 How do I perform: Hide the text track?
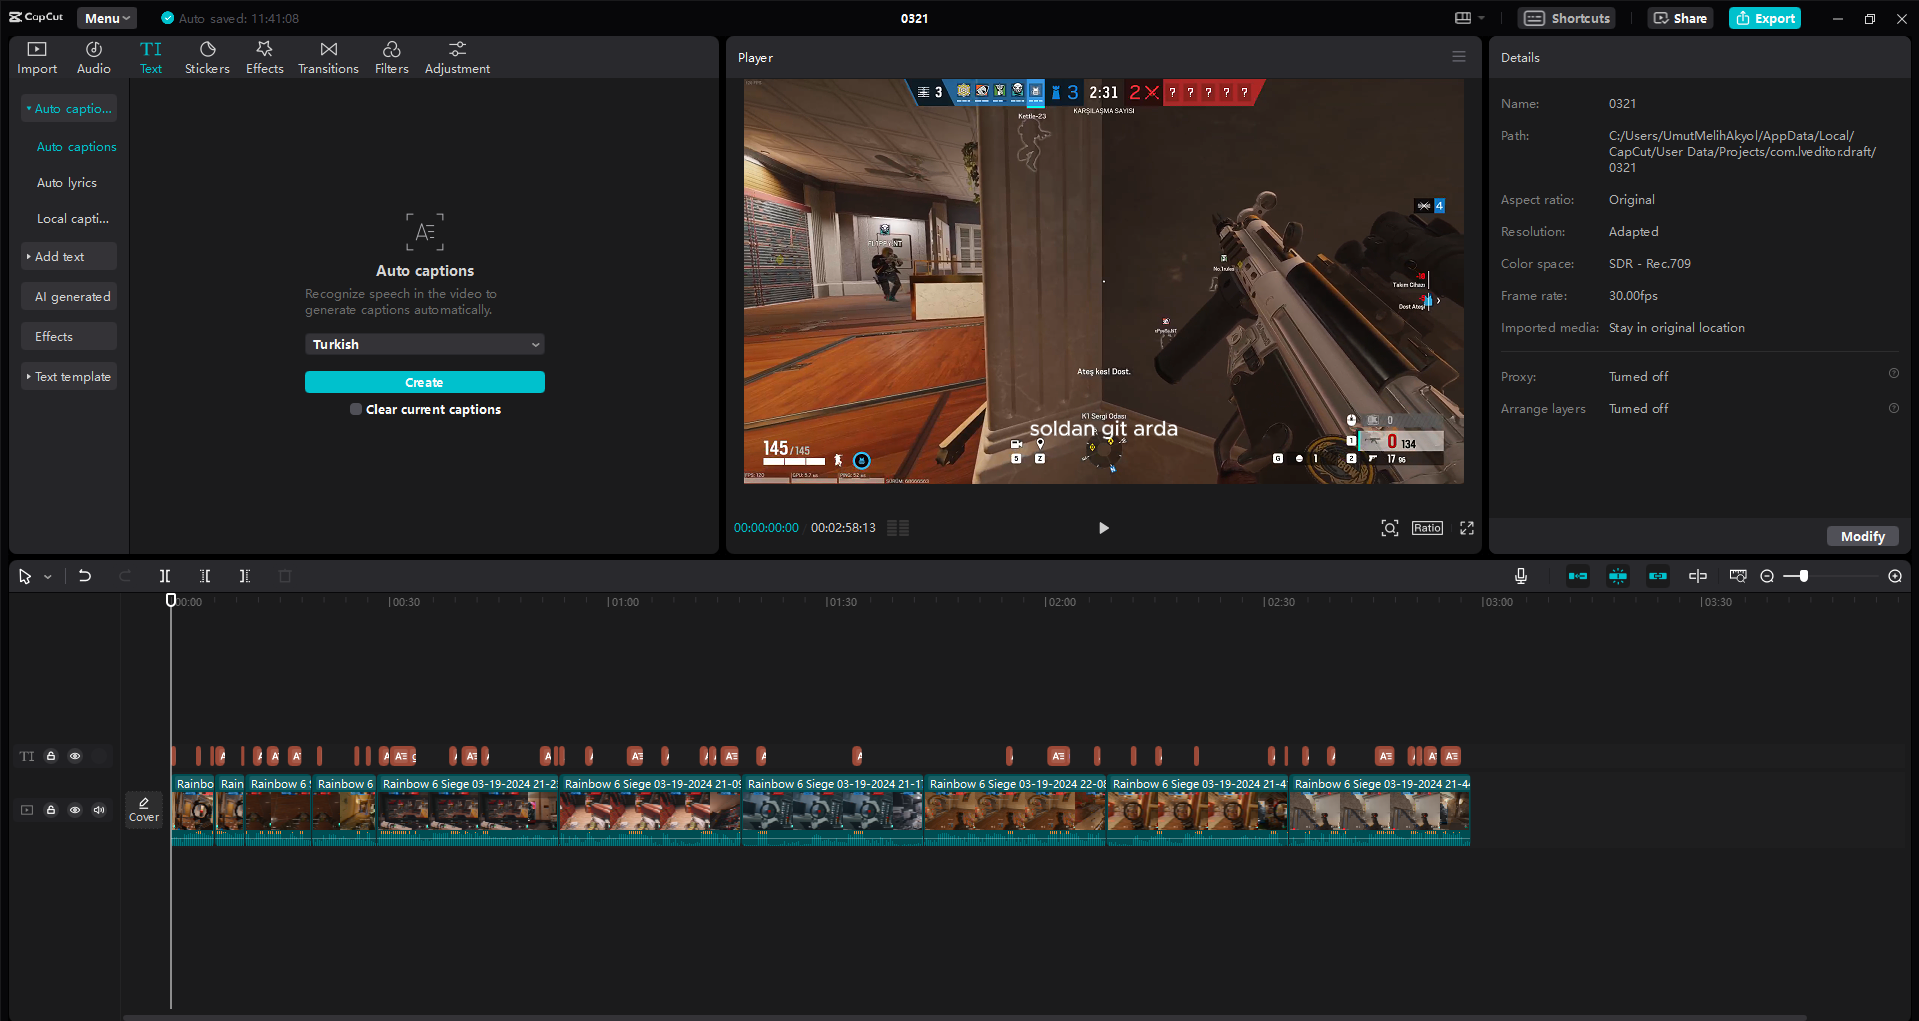pyautogui.click(x=75, y=756)
